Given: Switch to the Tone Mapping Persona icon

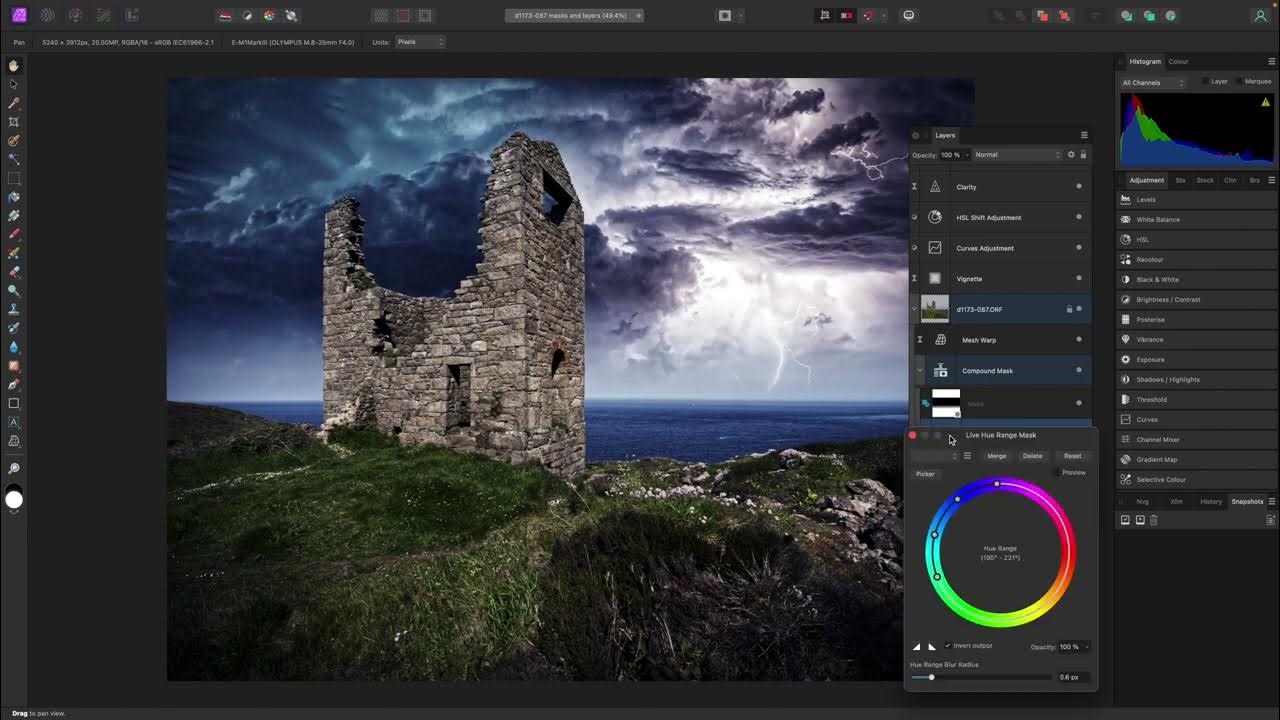Looking at the screenshot, I should pos(104,16).
